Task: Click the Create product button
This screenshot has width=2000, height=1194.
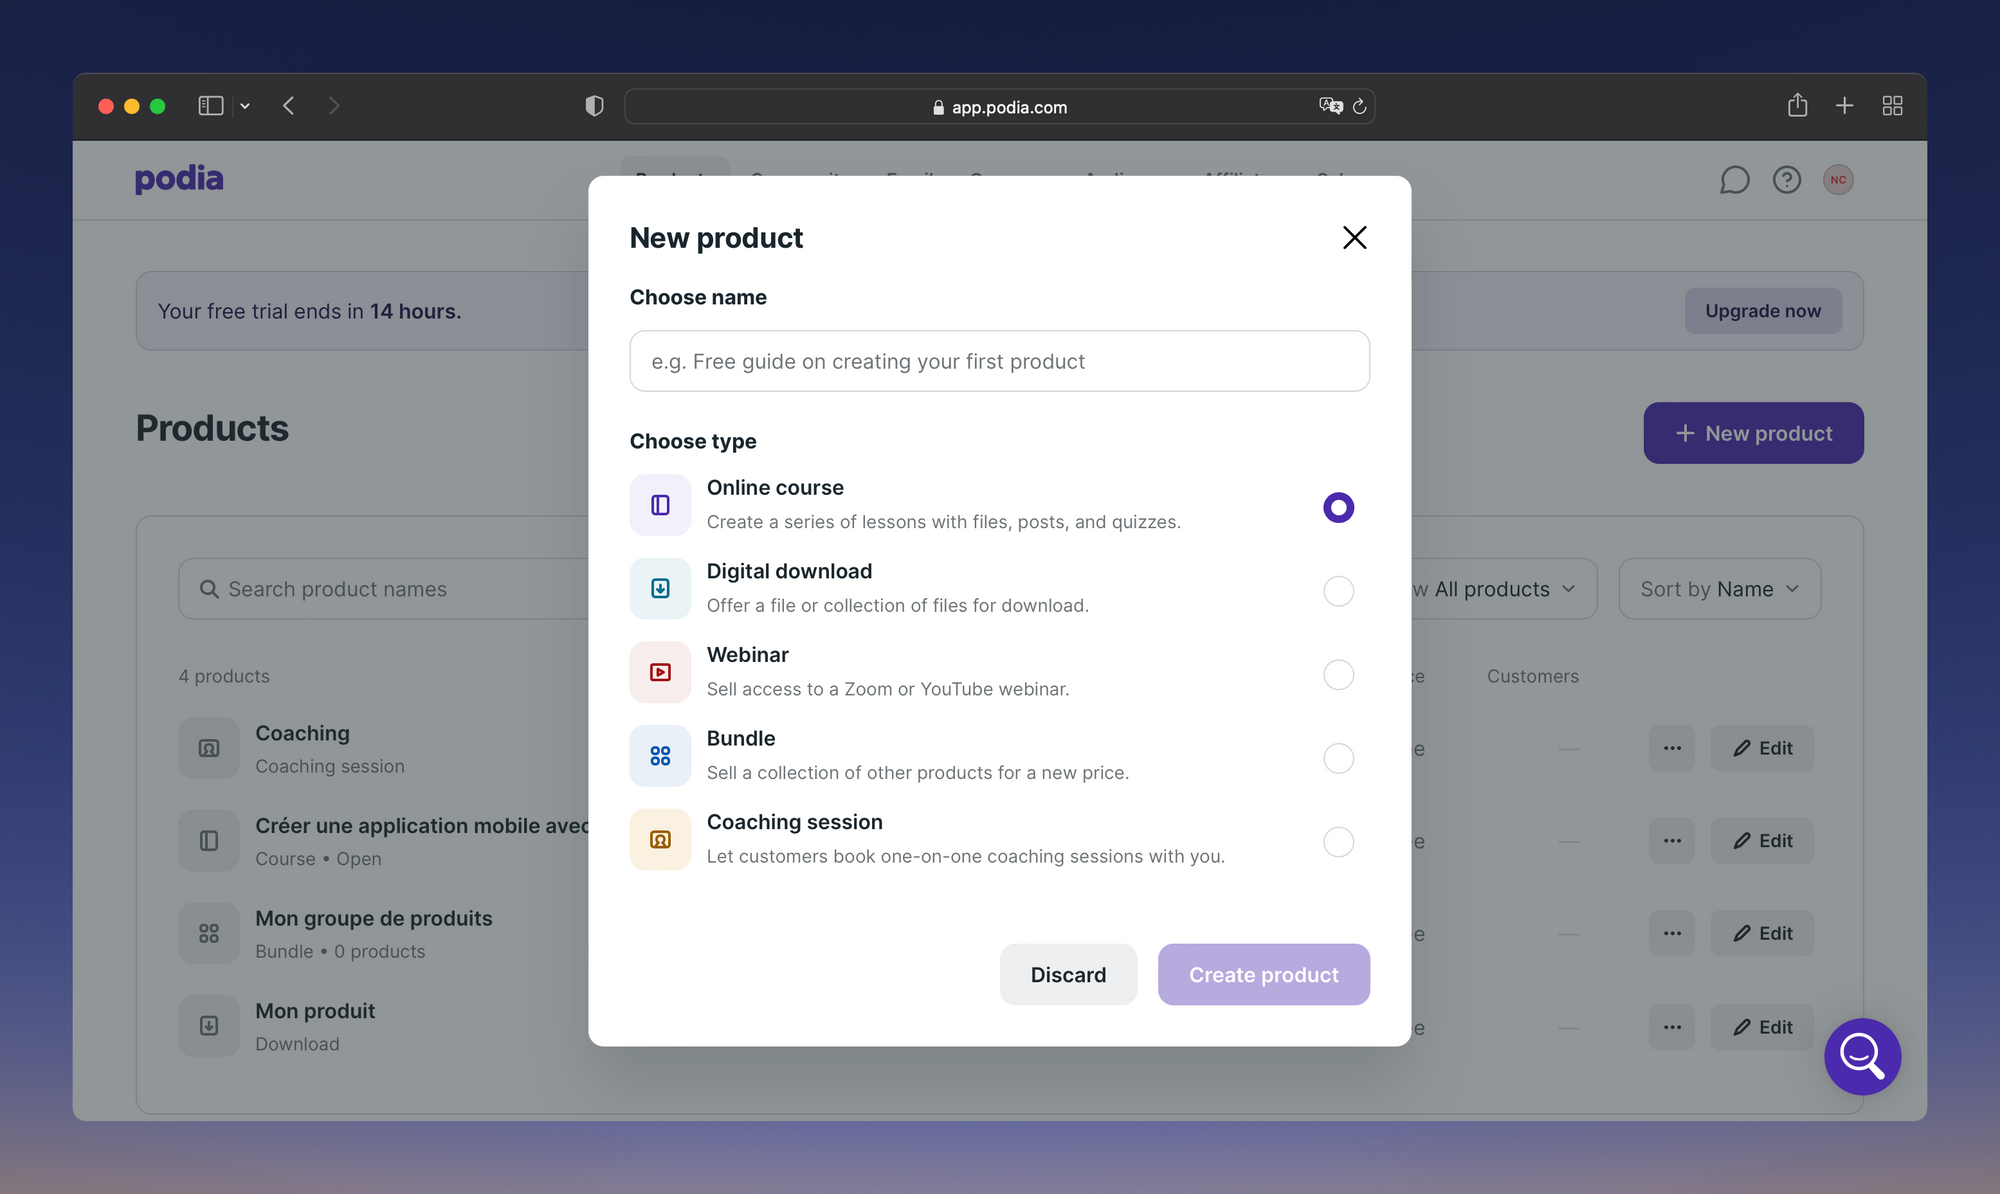Action: [x=1263, y=975]
